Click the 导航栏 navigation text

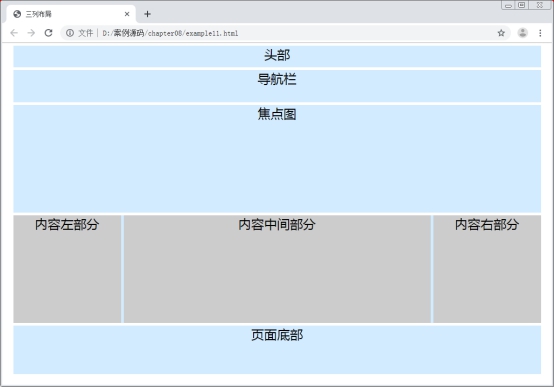point(277,79)
